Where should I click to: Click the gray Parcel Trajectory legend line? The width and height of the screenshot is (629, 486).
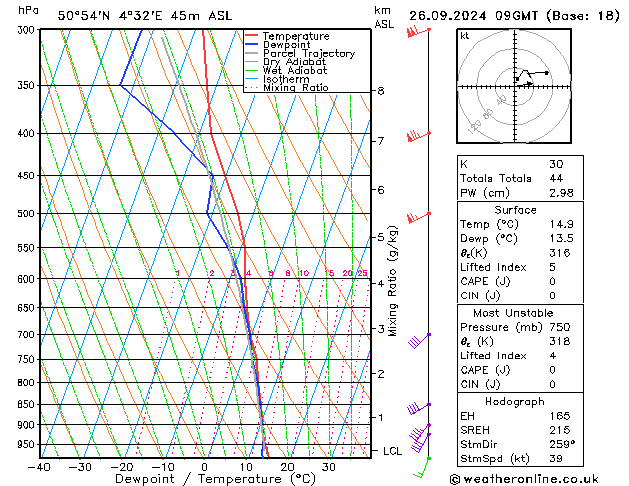252,53
